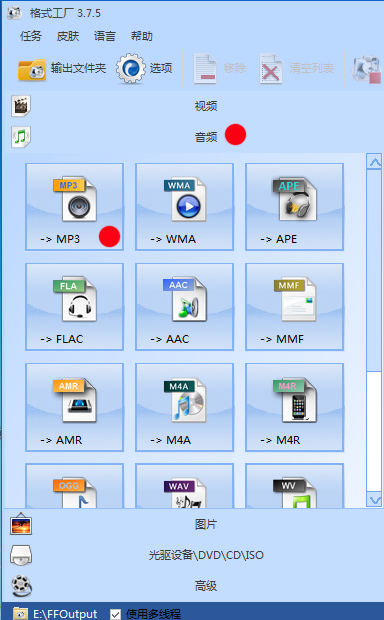This screenshot has height=620, width=384.
Task: Click the optical drive device icon
Action: (21, 555)
